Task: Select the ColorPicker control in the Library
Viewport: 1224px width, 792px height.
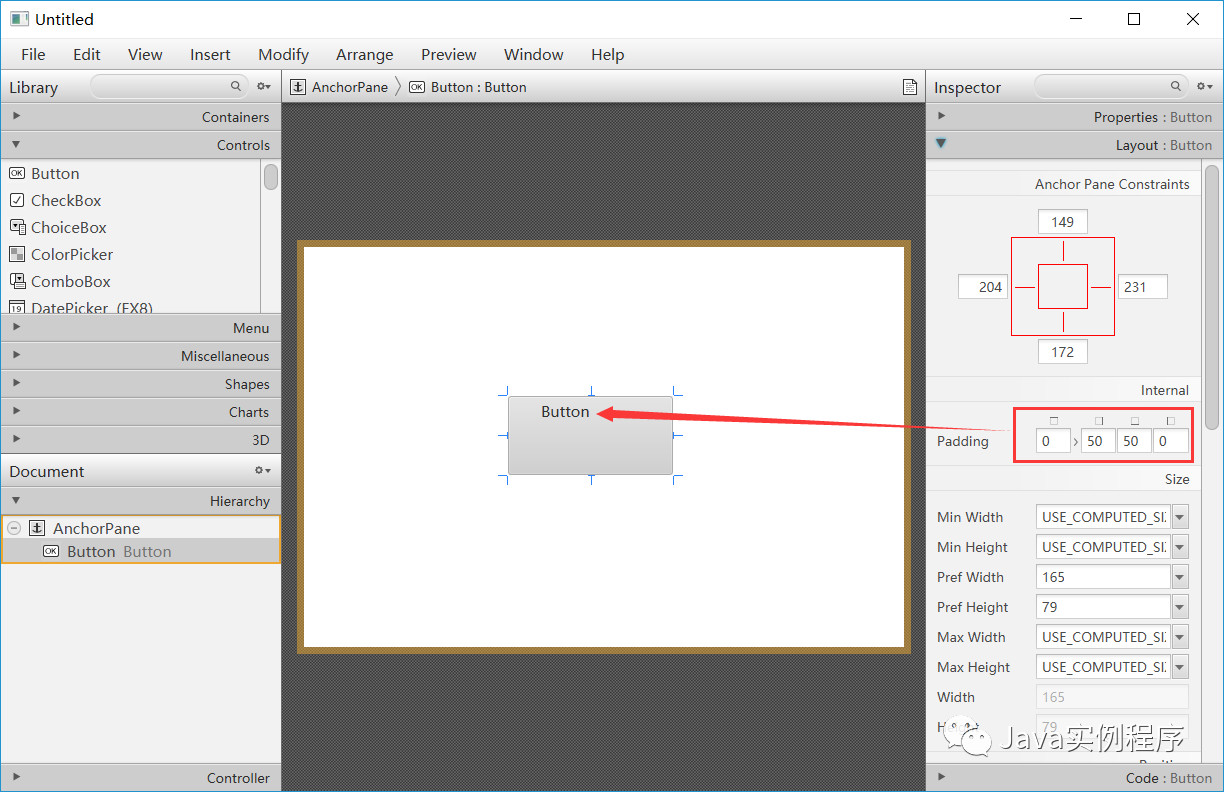Action: click(71, 254)
